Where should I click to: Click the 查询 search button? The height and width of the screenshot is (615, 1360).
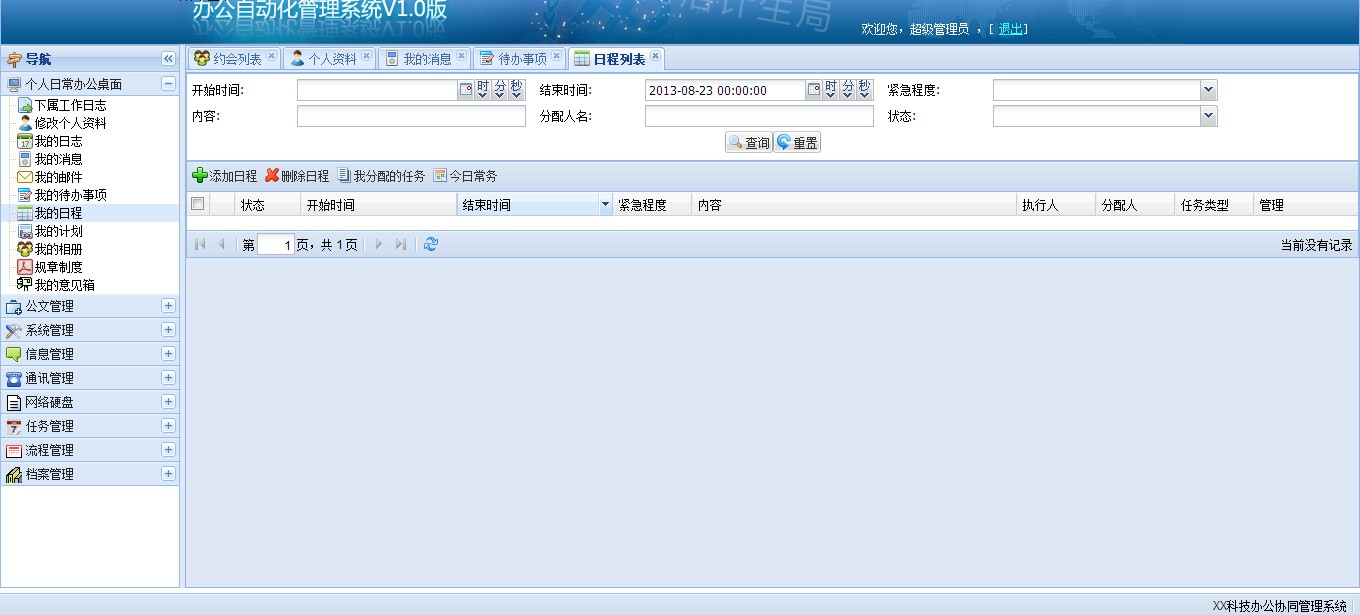coord(747,141)
